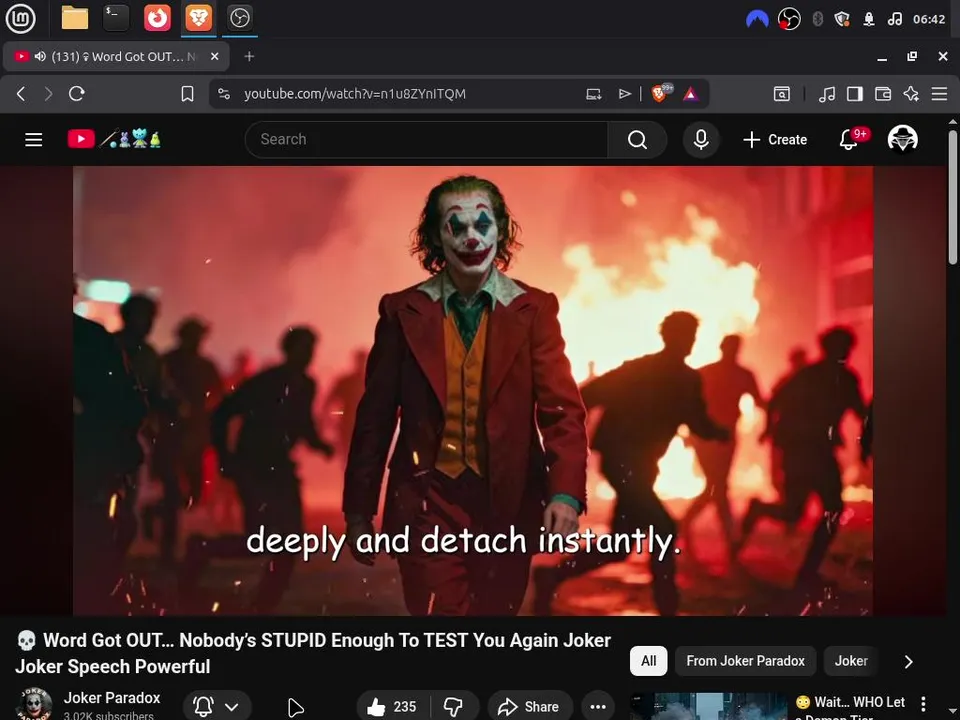Image resolution: width=960 pixels, height=720 pixels.
Task: Go to YouTube home via logo
Action: click(x=114, y=139)
